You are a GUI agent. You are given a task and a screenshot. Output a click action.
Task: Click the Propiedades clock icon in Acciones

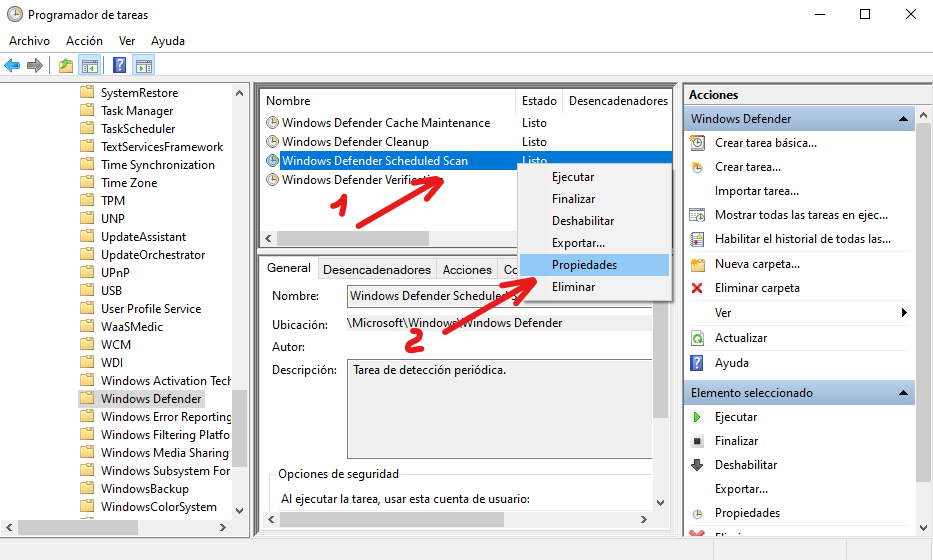(x=697, y=513)
